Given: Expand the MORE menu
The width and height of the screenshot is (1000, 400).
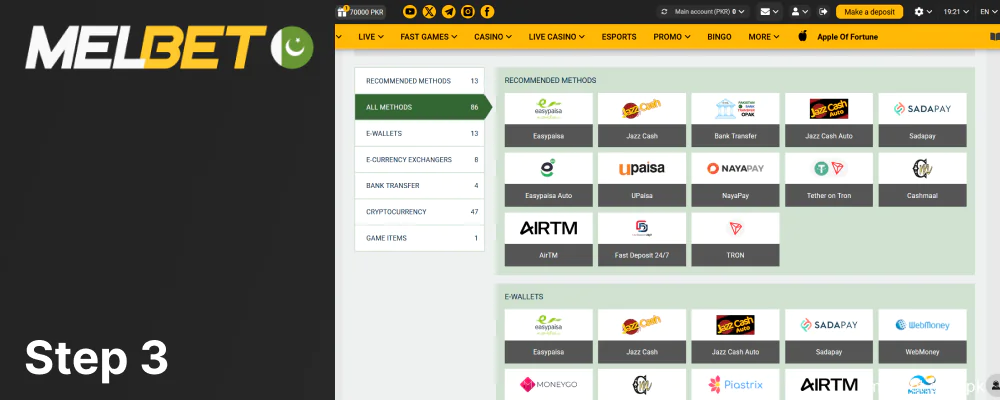Looking at the screenshot, I should [763, 37].
